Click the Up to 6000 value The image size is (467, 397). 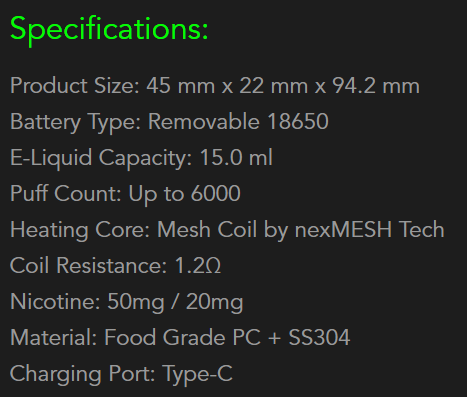click(185, 194)
